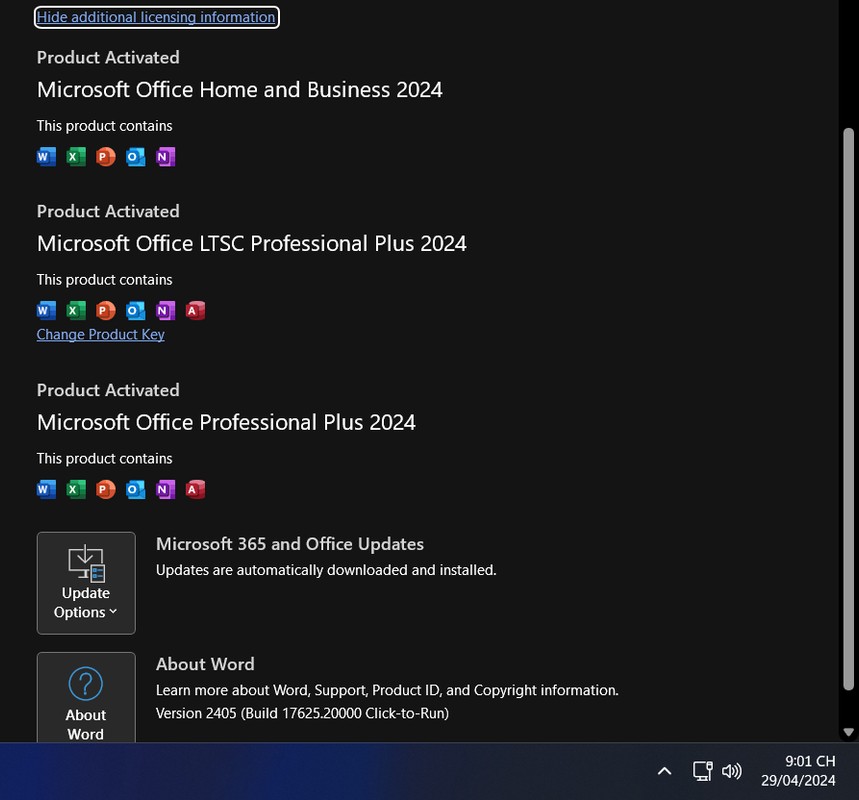Open the Change Product Key link
The width and height of the screenshot is (859, 800).
tap(100, 334)
